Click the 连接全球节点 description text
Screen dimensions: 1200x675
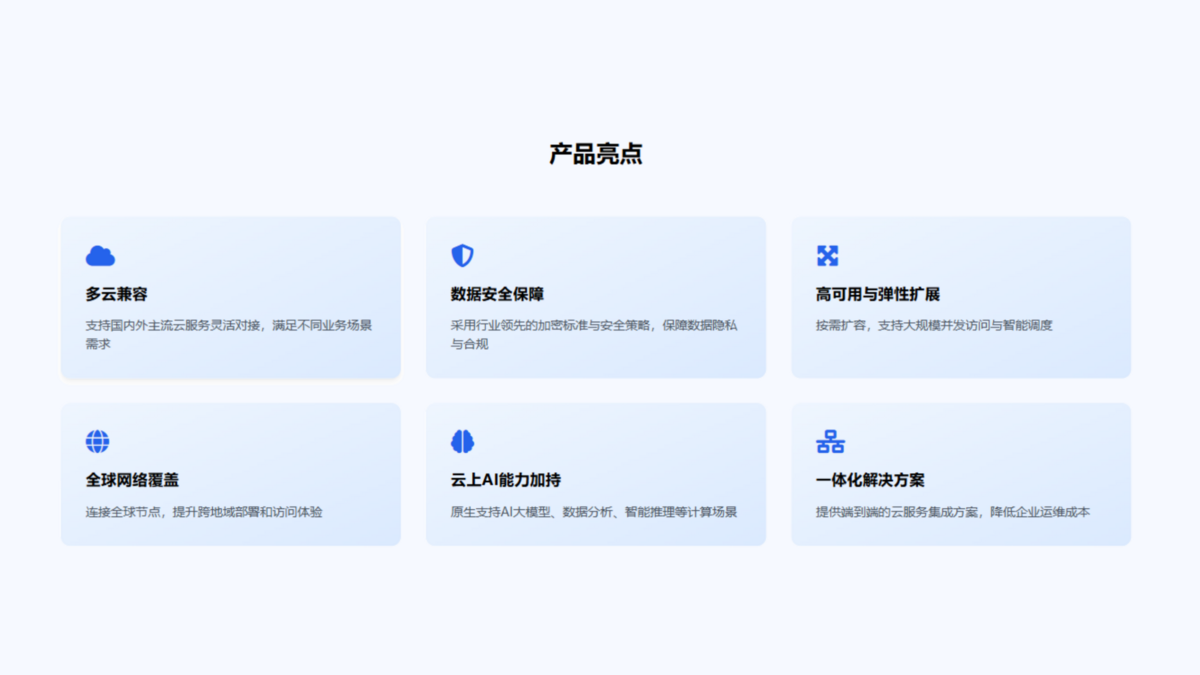[x=204, y=512]
